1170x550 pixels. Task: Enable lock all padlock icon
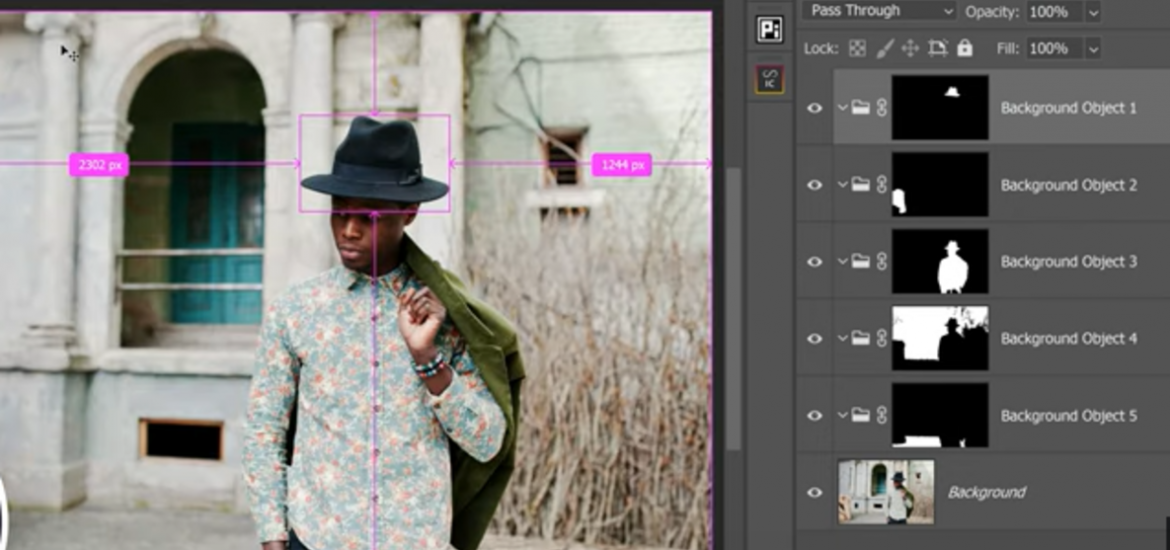[x=965, y=49]
